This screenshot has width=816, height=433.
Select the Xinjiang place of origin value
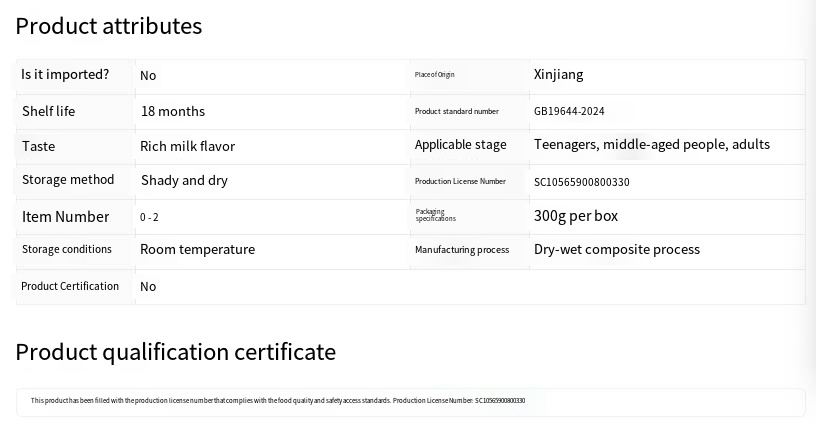click(x=558, y=75)
